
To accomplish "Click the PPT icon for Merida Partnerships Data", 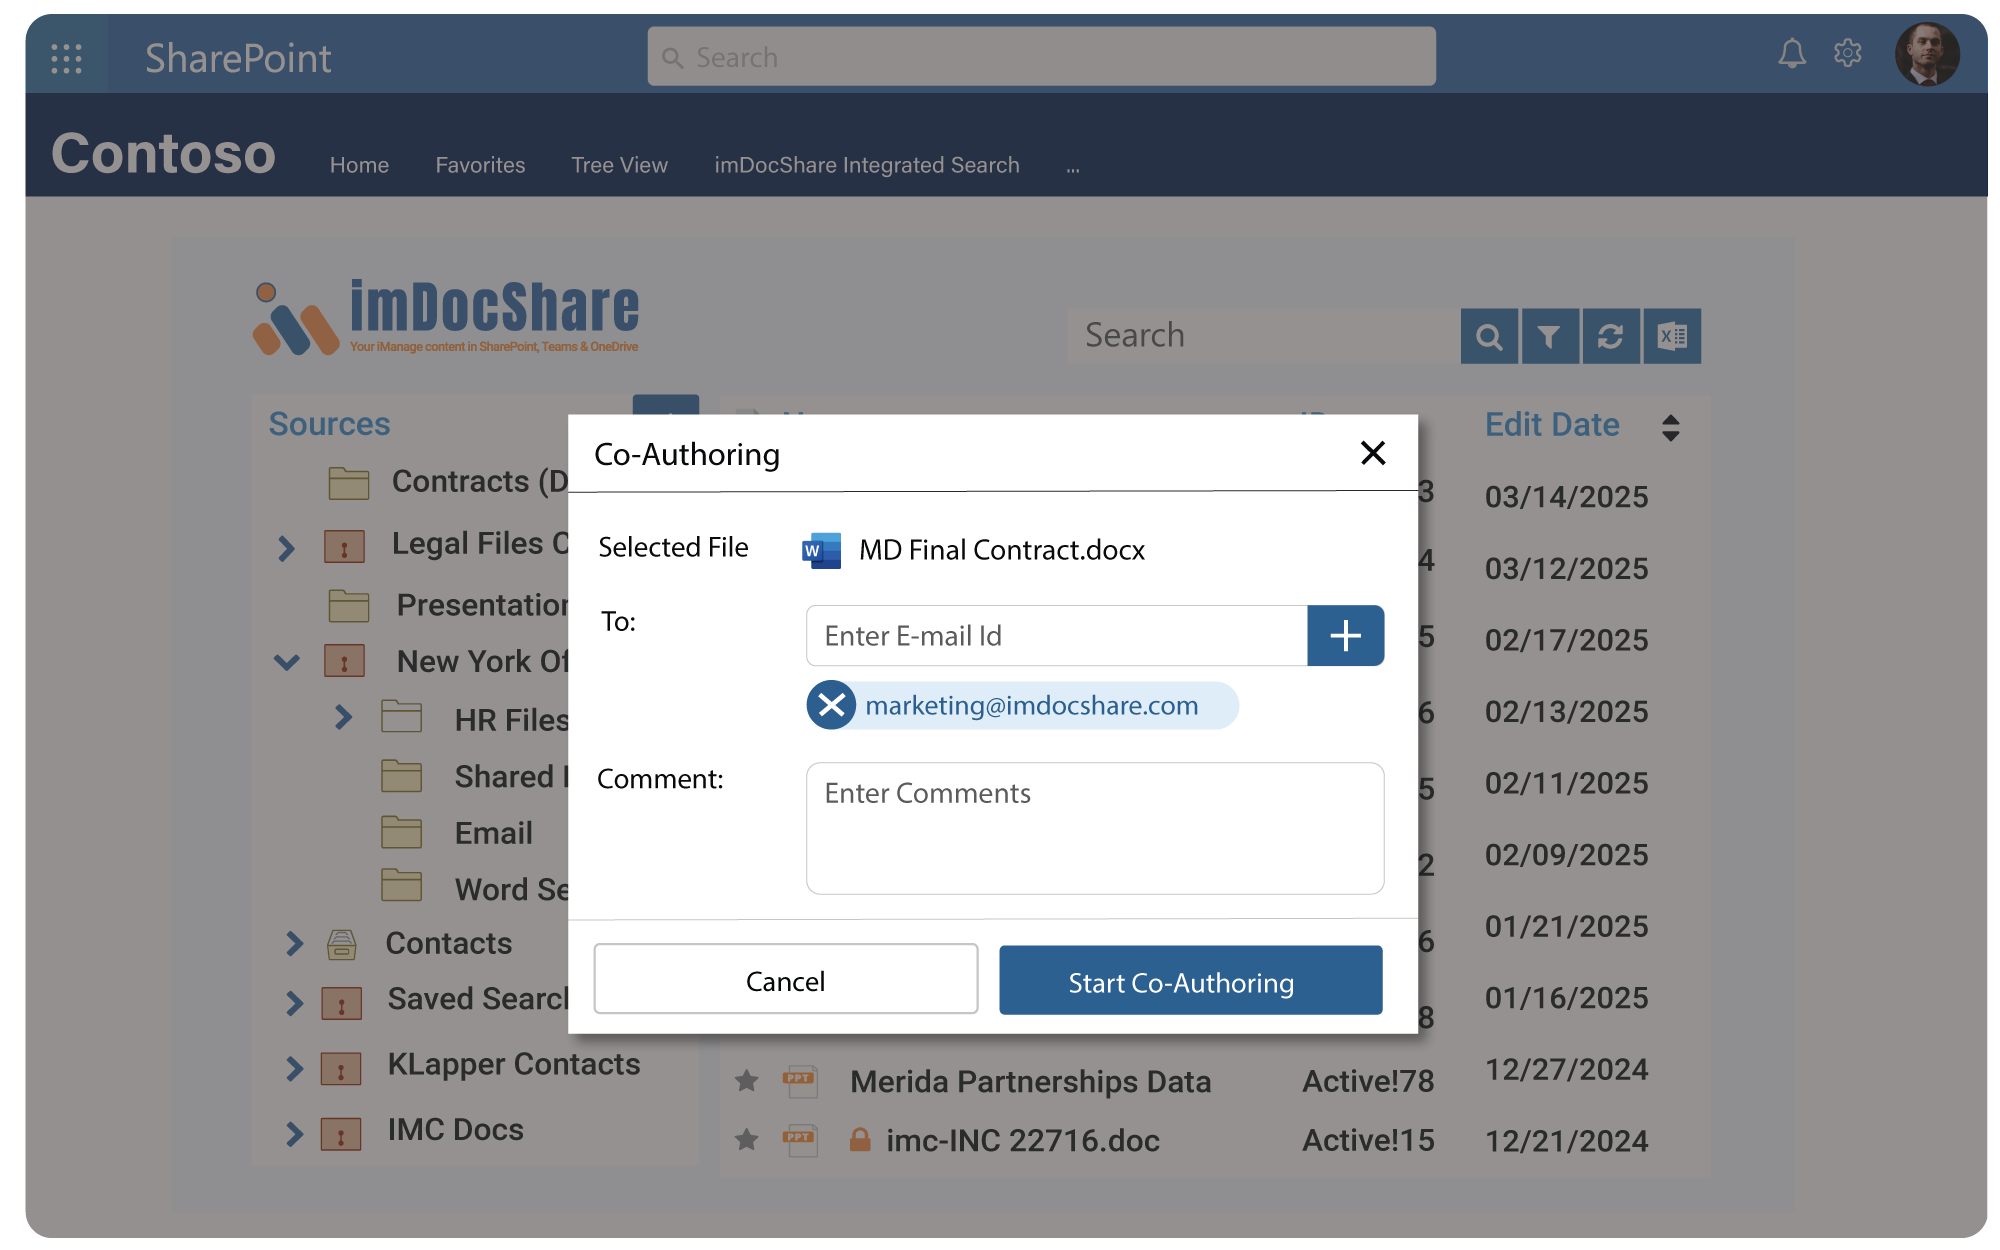I will tap(800, 1081).
